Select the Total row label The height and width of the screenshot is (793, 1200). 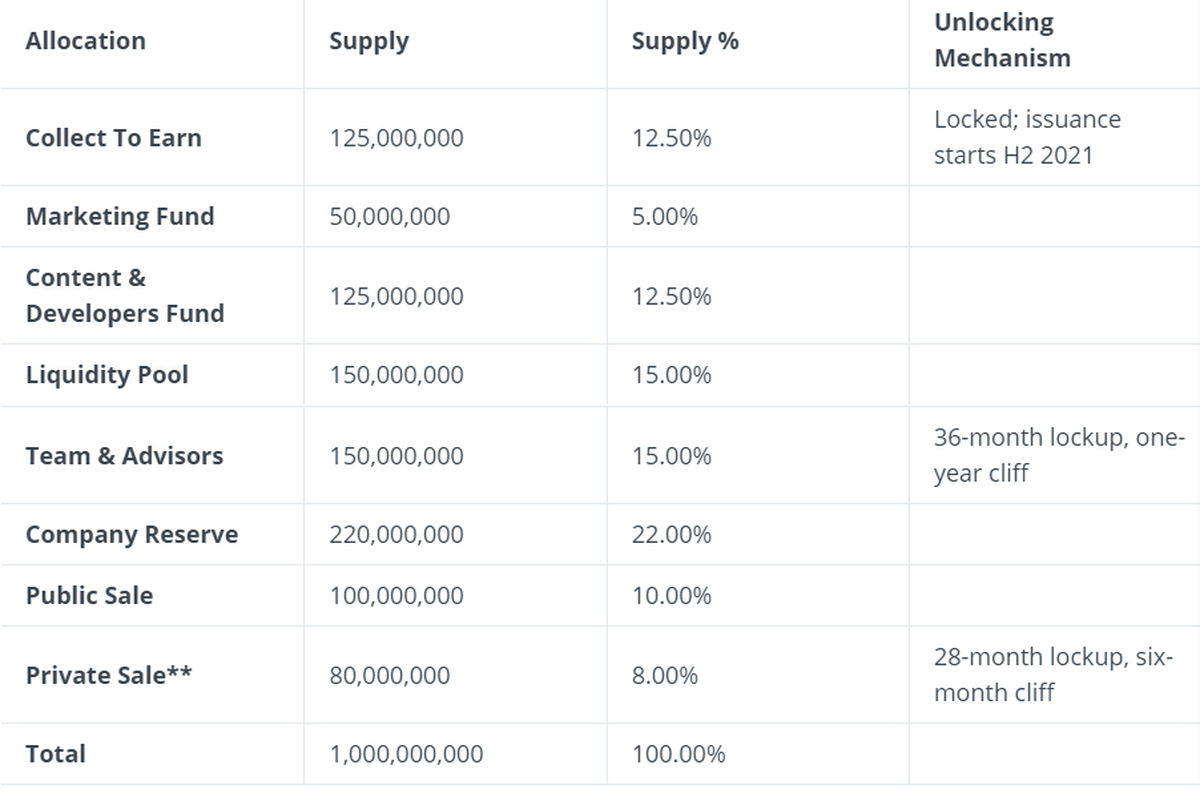point(56,754)
